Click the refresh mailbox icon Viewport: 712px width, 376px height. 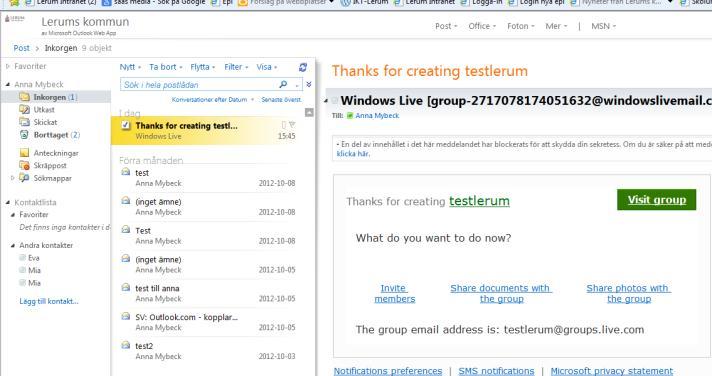[x=303, y=67]
